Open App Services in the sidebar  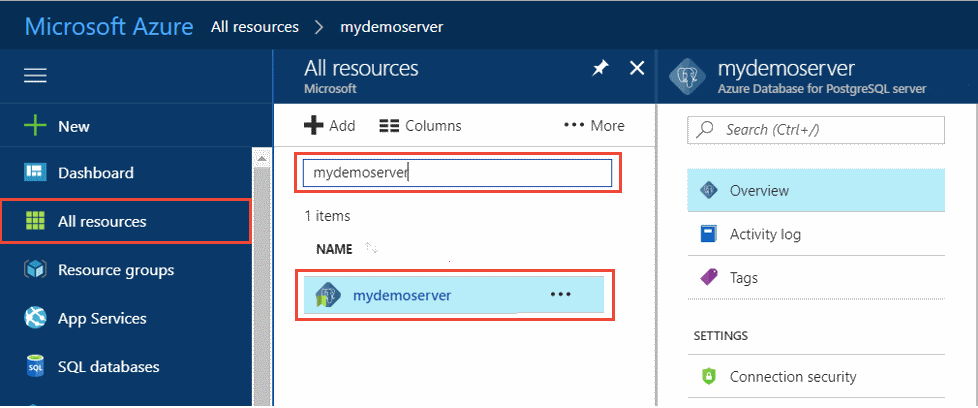[125, 318]
